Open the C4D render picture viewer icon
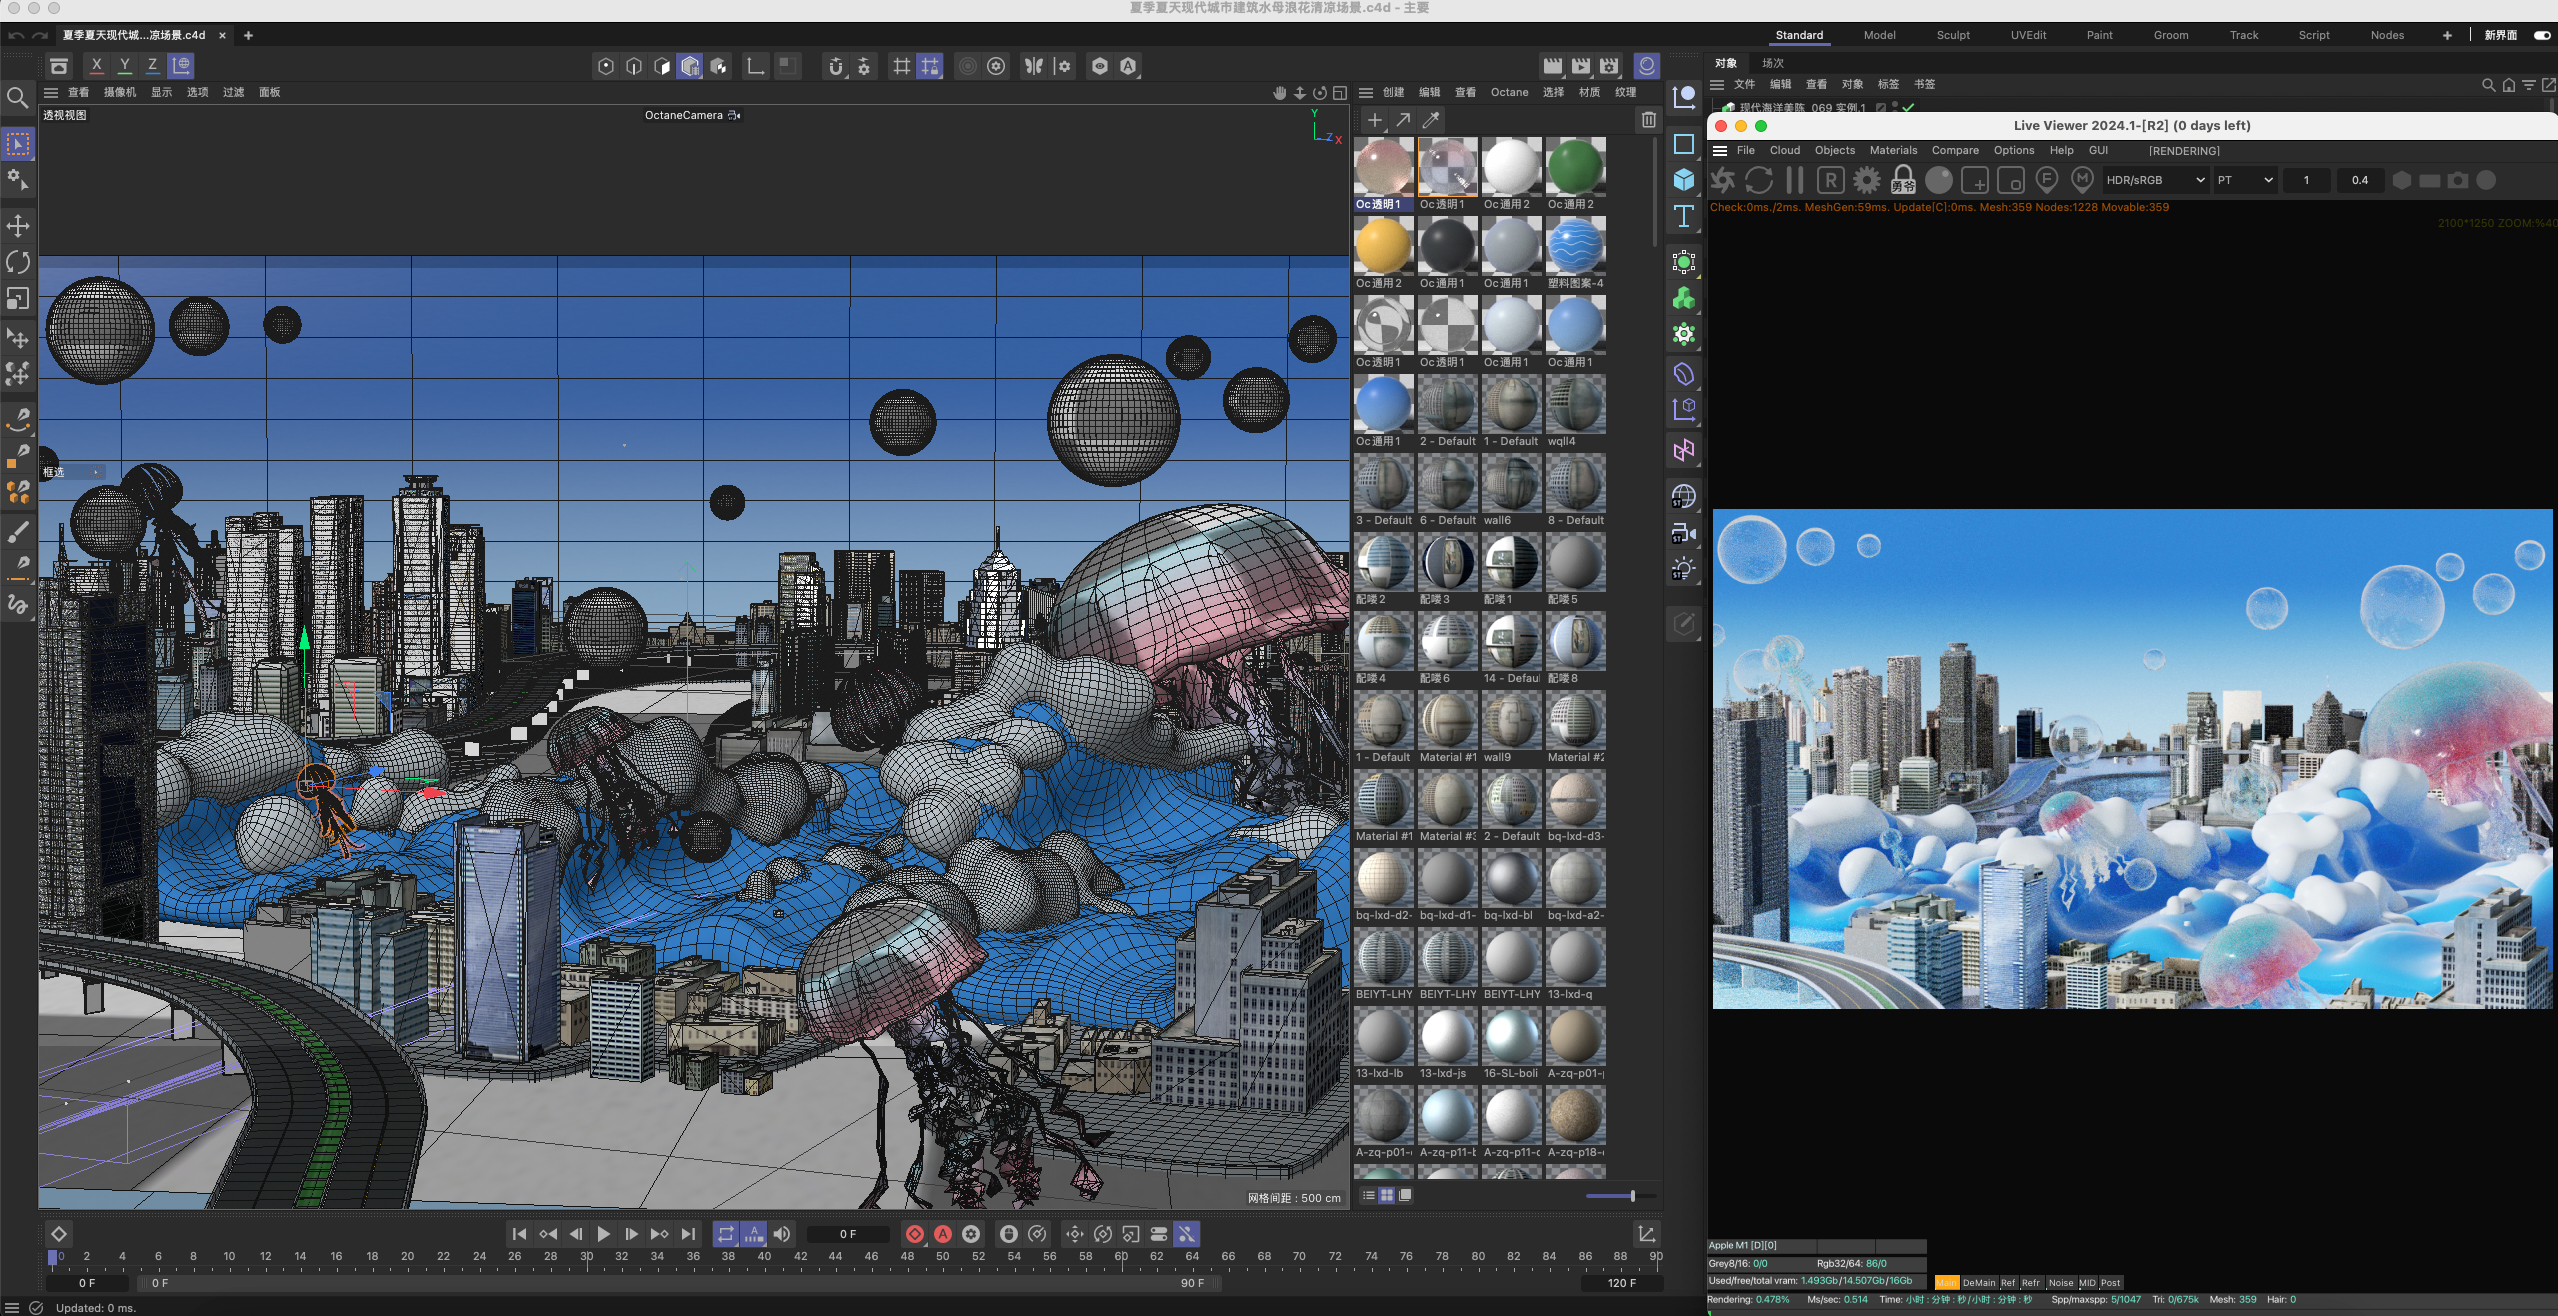 click(1580, 66)
